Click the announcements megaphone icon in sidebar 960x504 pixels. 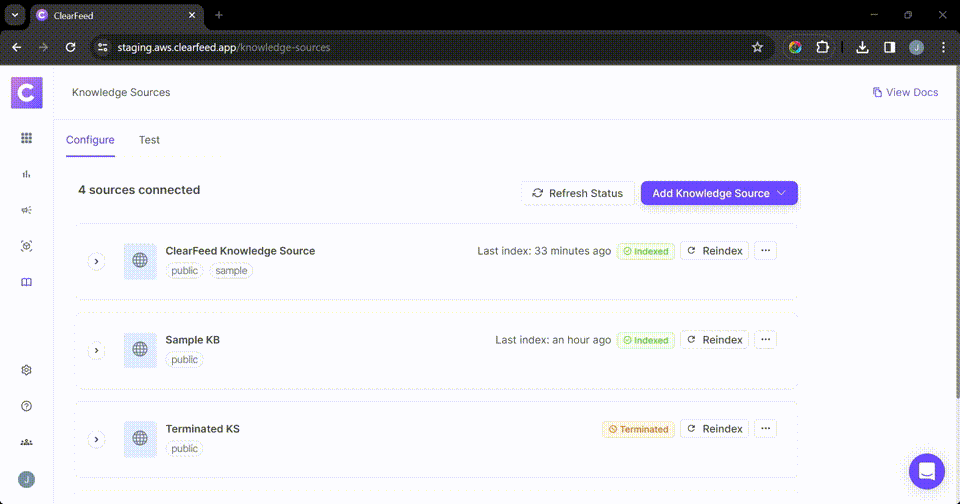(x=27, y=210)
